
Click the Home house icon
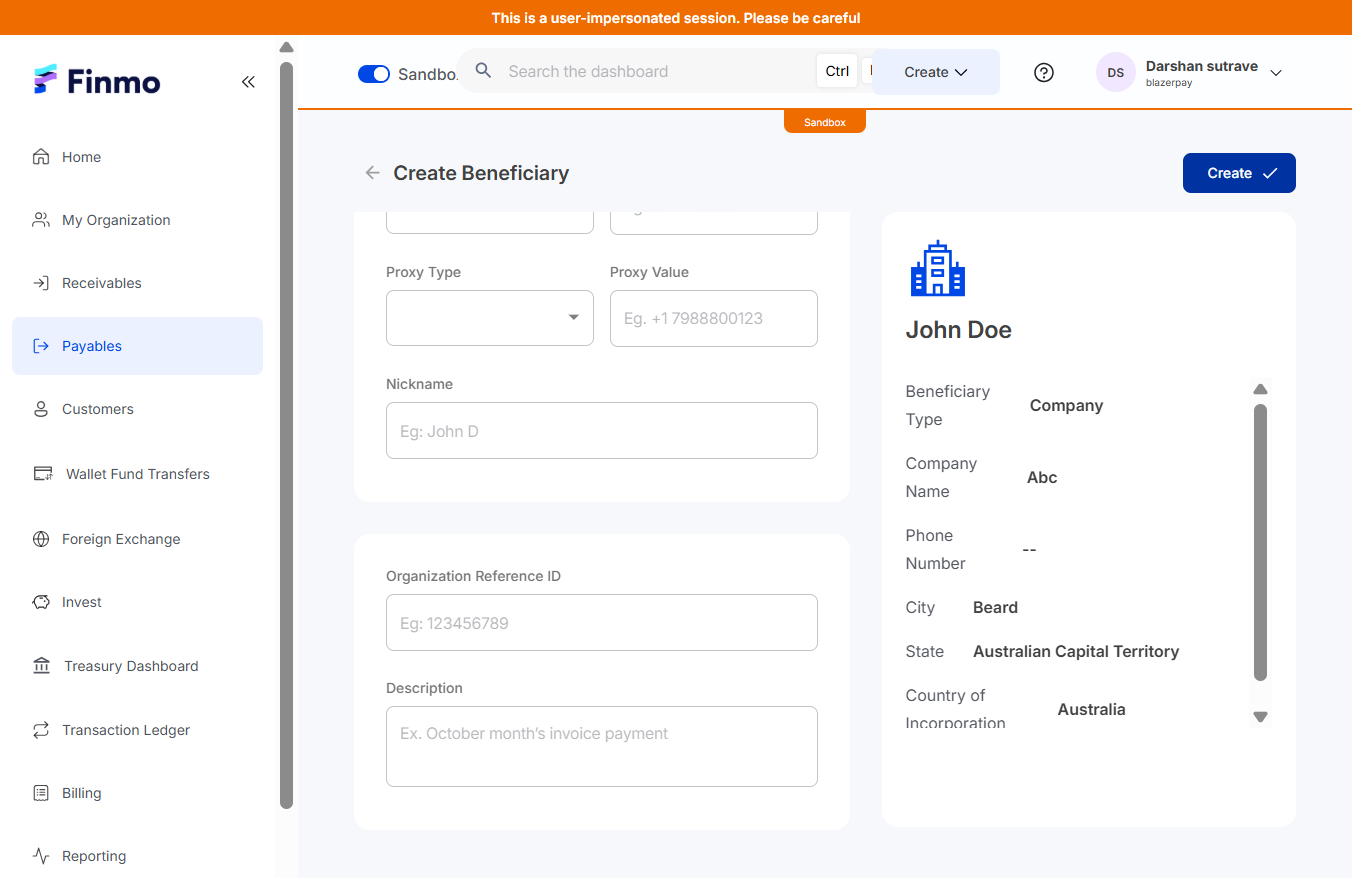[41, 157]
